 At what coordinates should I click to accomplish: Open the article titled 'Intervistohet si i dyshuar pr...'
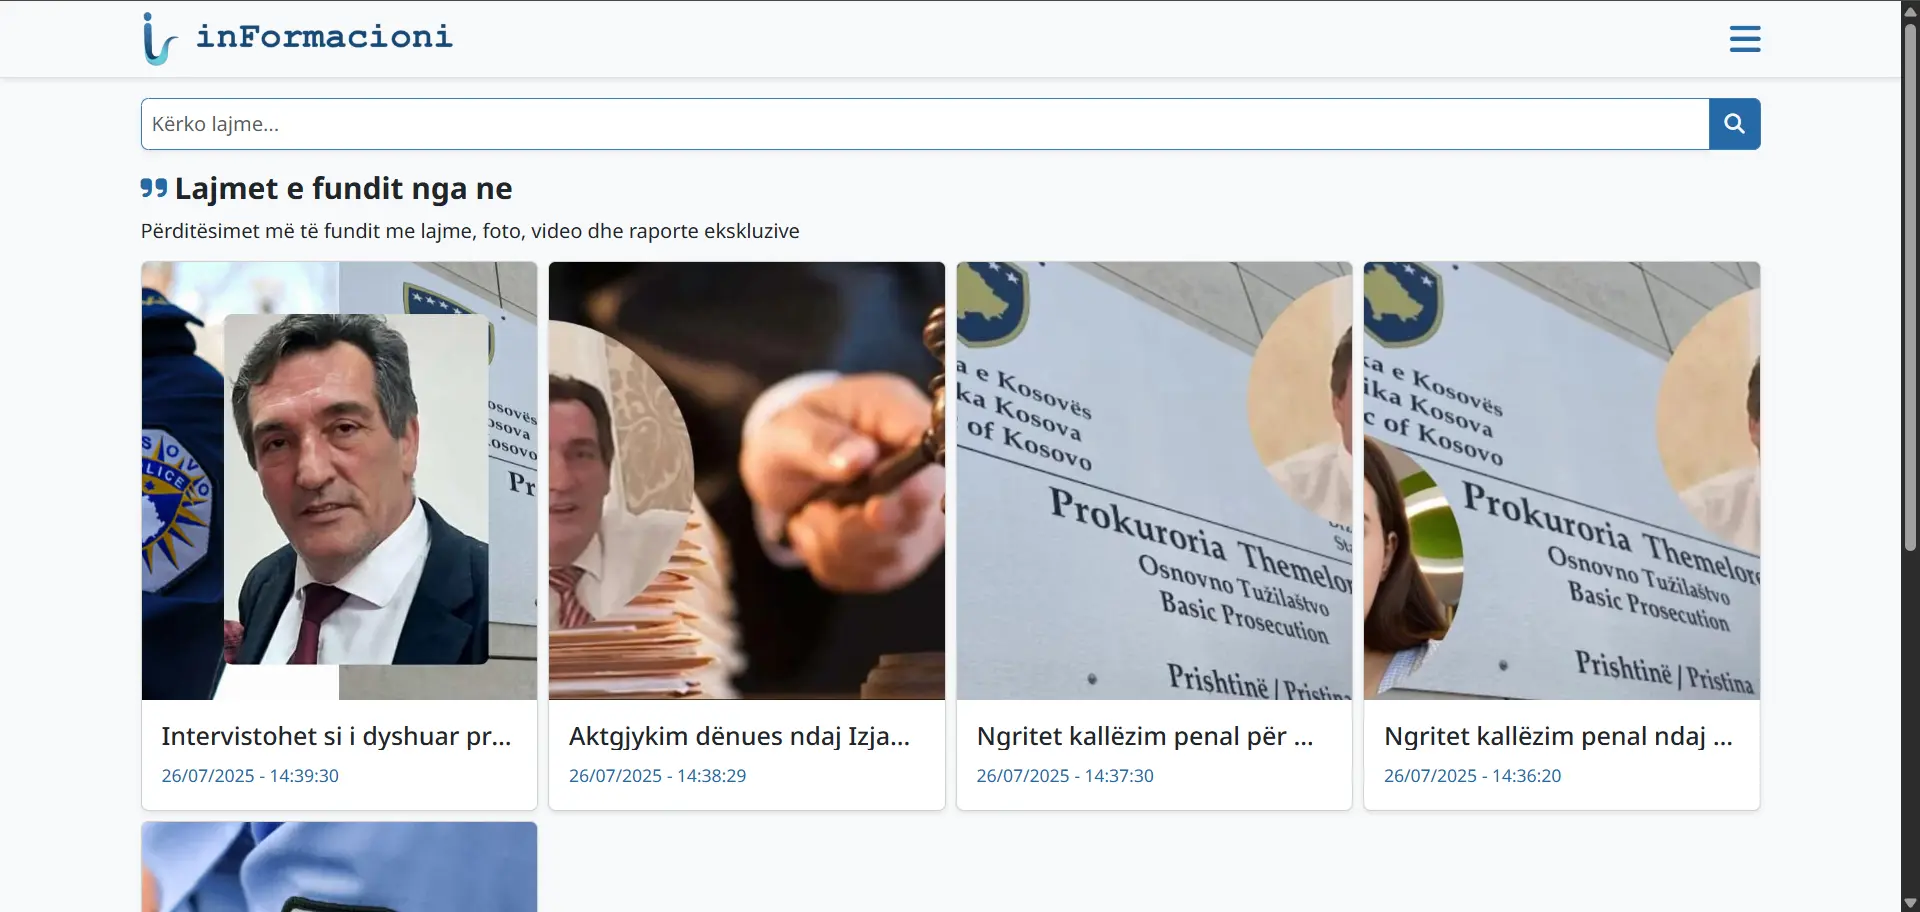[x=336, y=735]
